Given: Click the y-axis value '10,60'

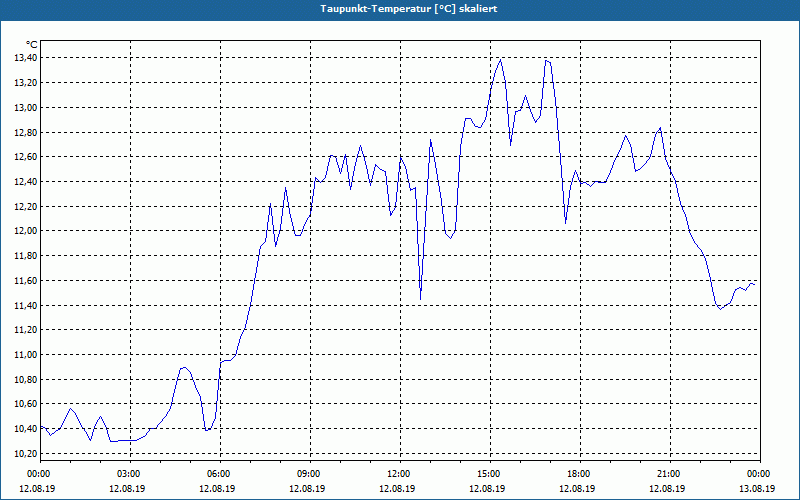Looking at the screenshot, I should (x=25, y=404).
